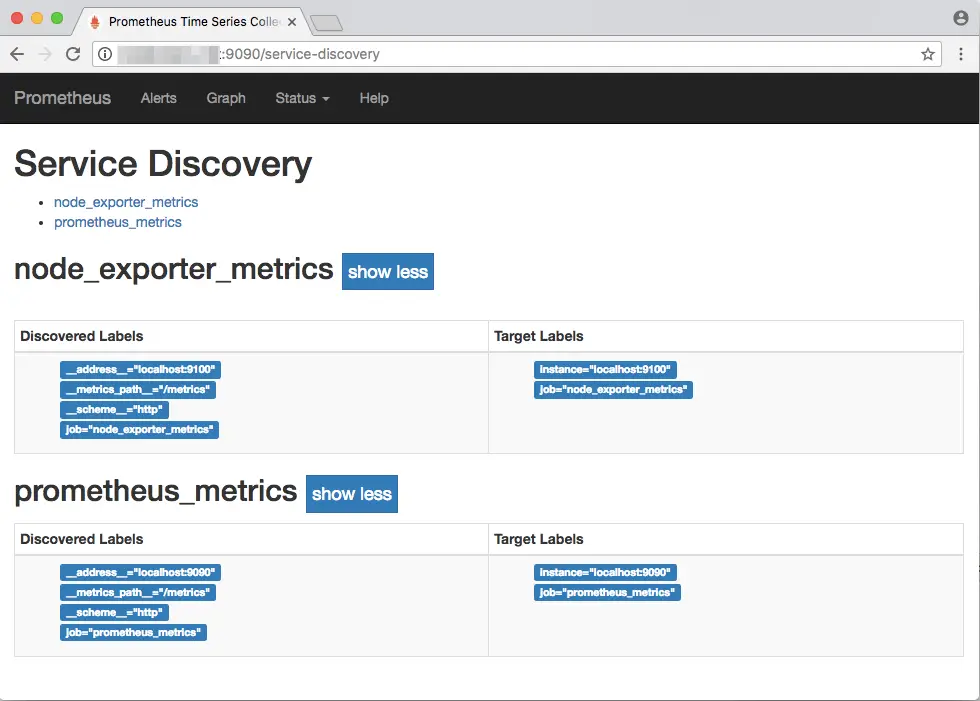Click the instance="localhost:9090" target label
The height and width of the screenshot is (701, 980).
pyautogui.click(x=605, y=573)
